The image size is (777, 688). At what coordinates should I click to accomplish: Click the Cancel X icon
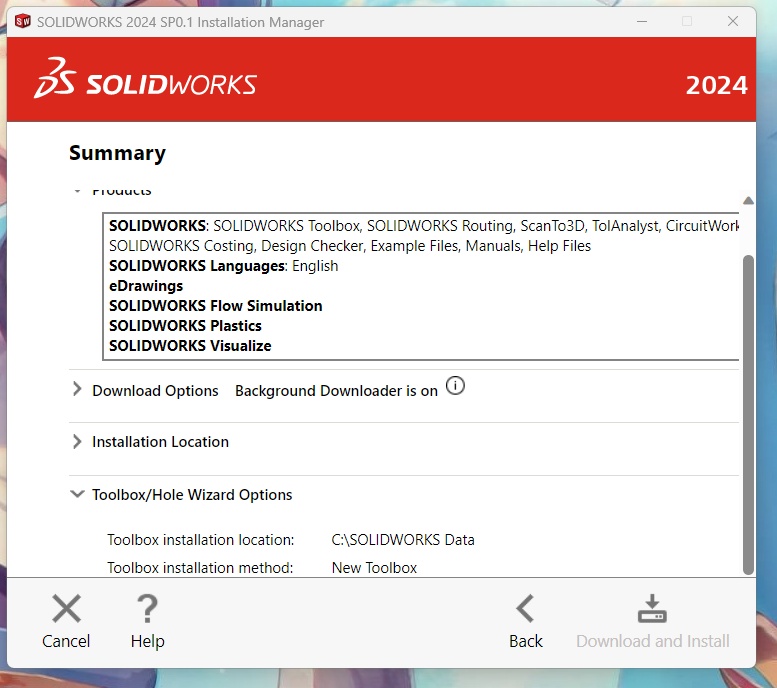tap(66, 608)
